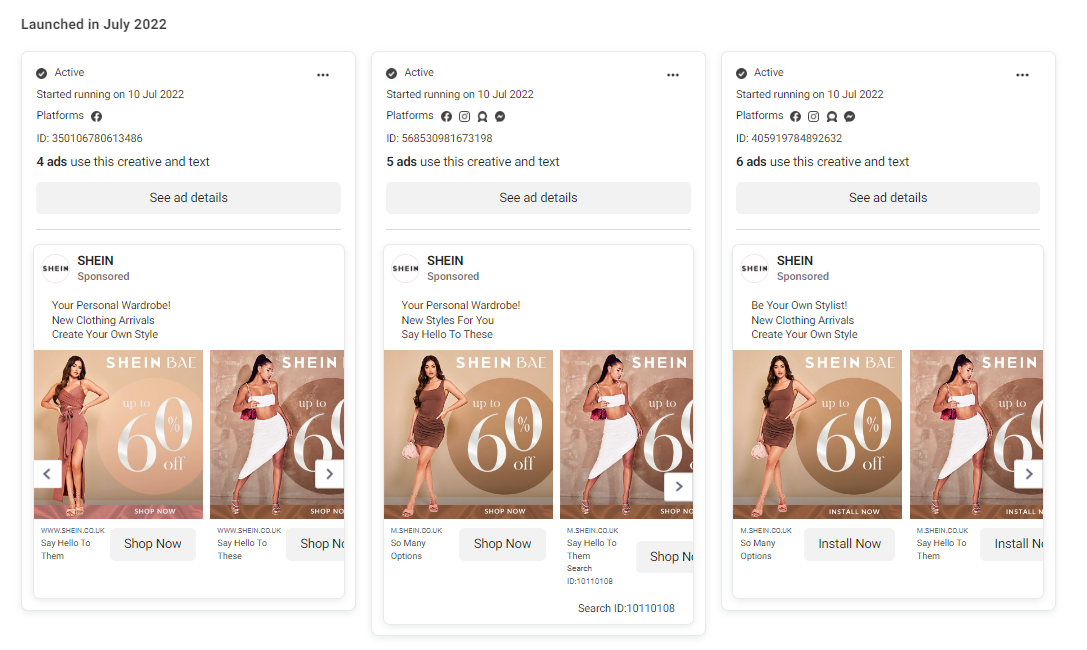This screenshot has height=650, width=1087.
Task: Click Shop Now beside Search ID:10110108 slide
Action: (666, 556)
